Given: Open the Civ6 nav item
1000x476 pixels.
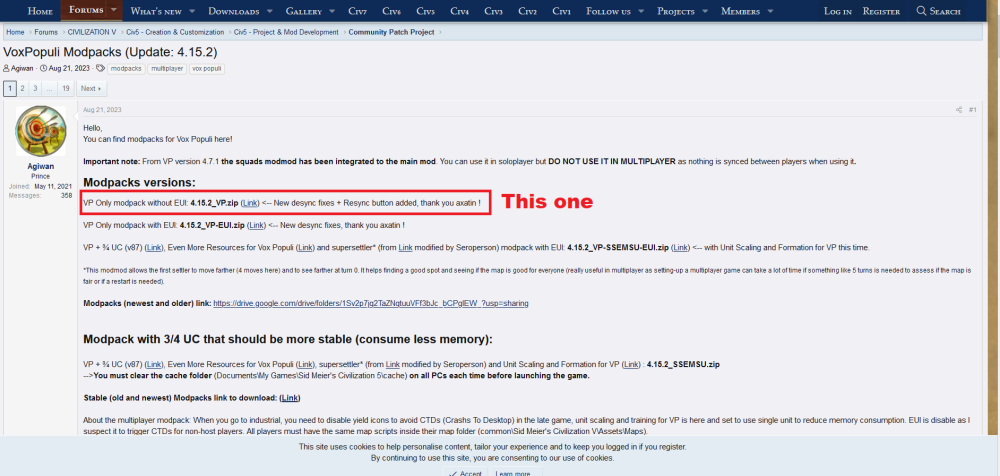Looking at the screenshot, I should coord(392,11).
